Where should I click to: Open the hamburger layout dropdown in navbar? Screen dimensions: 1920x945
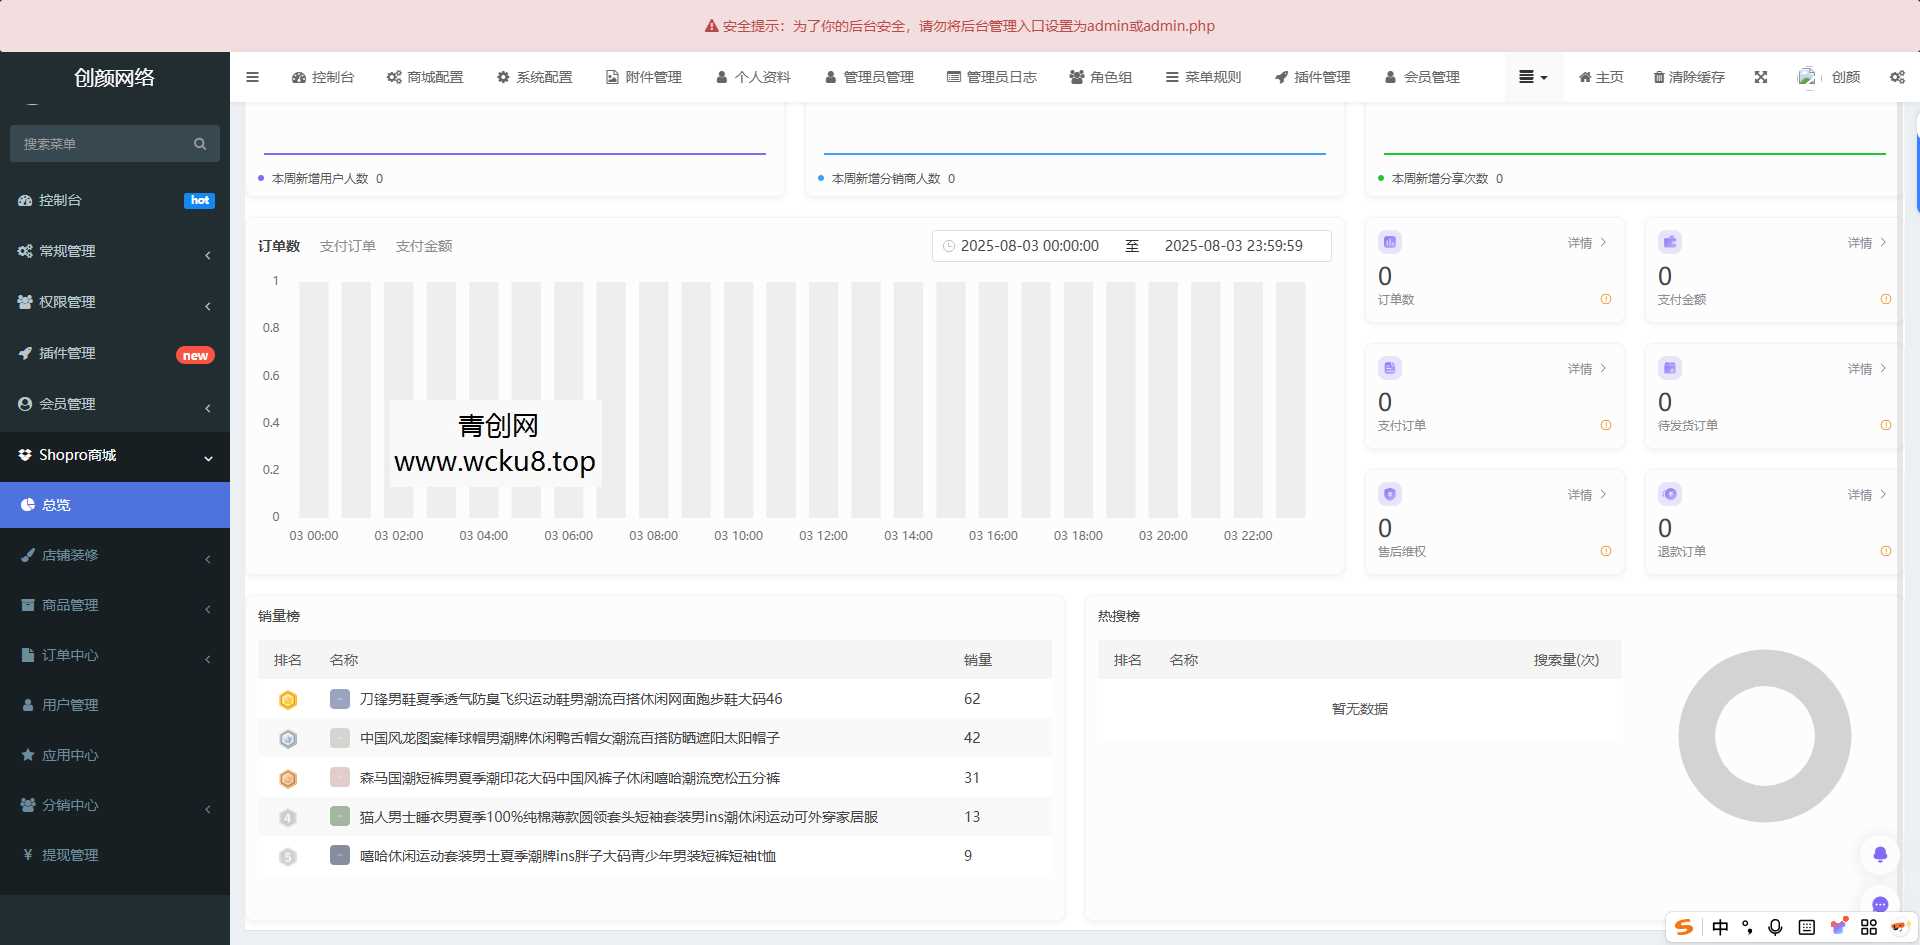(1532, 77)
